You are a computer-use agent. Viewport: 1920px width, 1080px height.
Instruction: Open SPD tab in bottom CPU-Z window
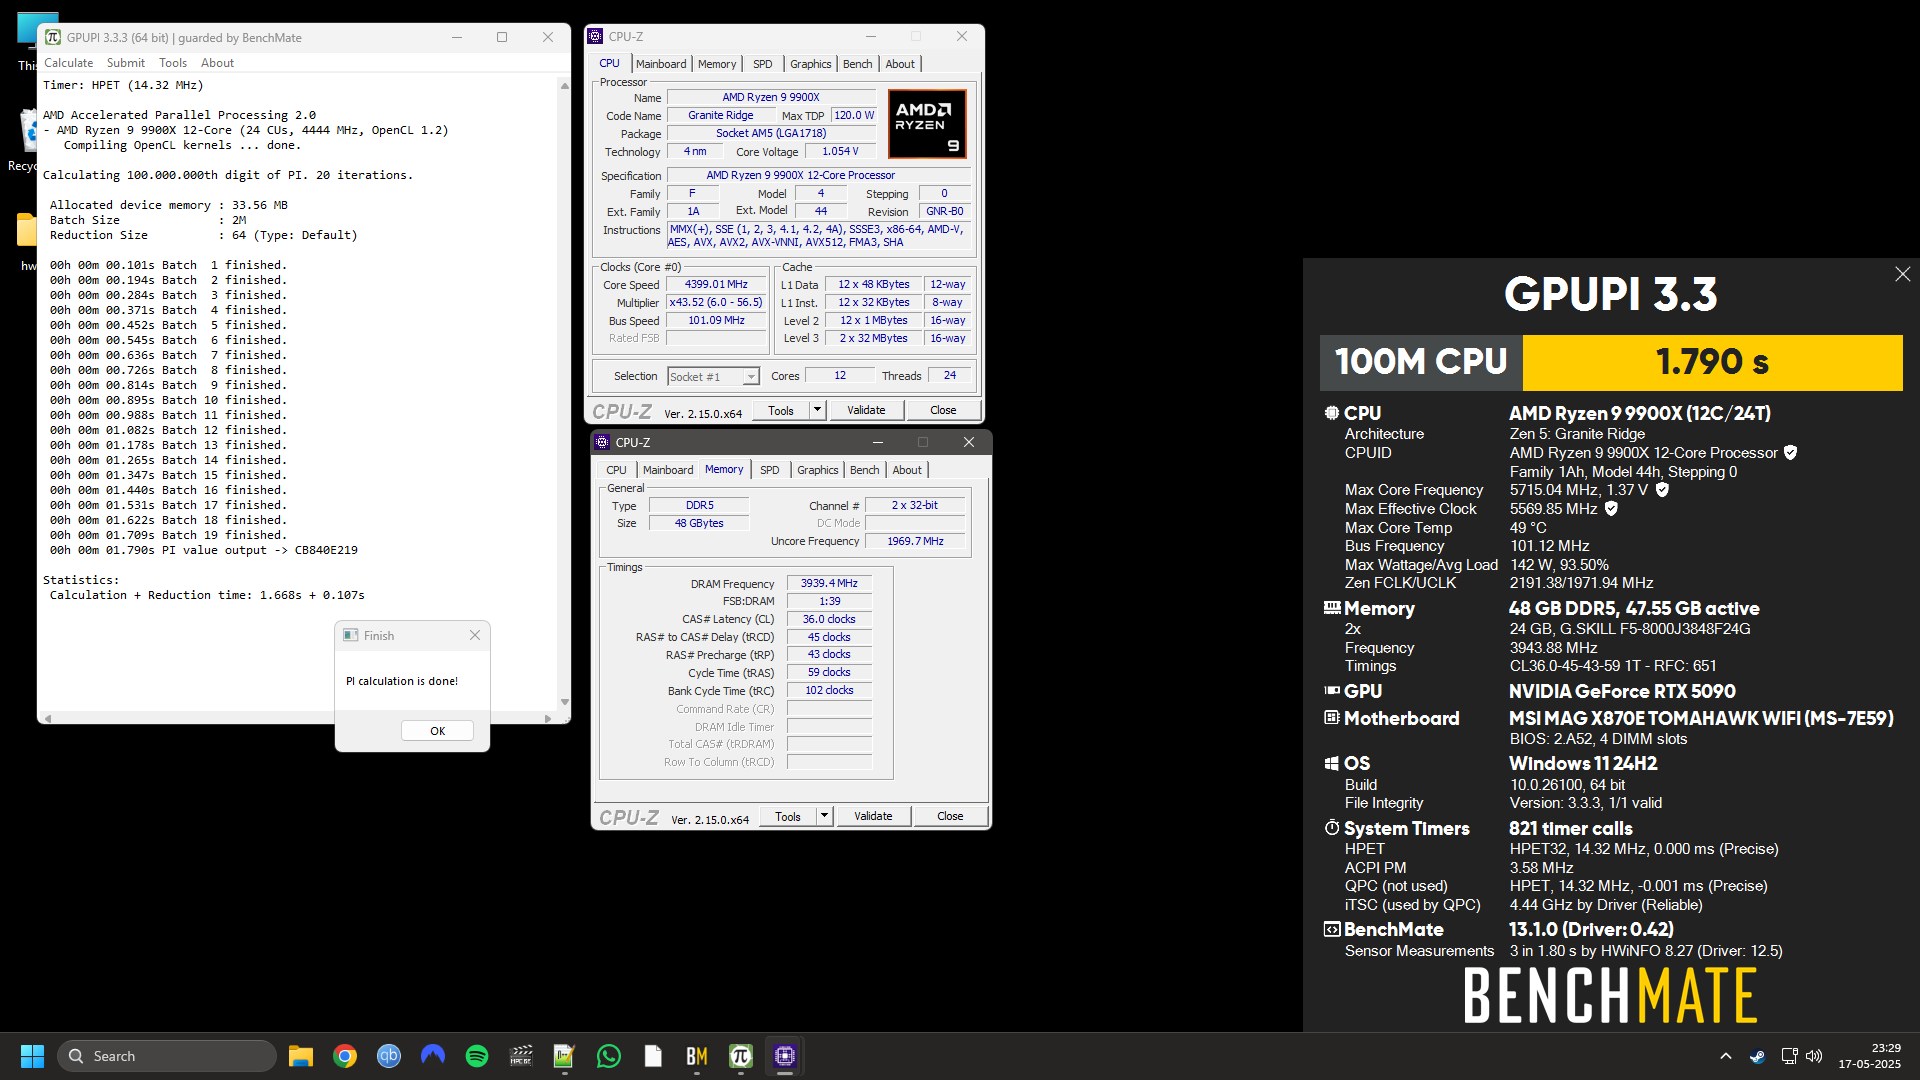pos(770,470)
